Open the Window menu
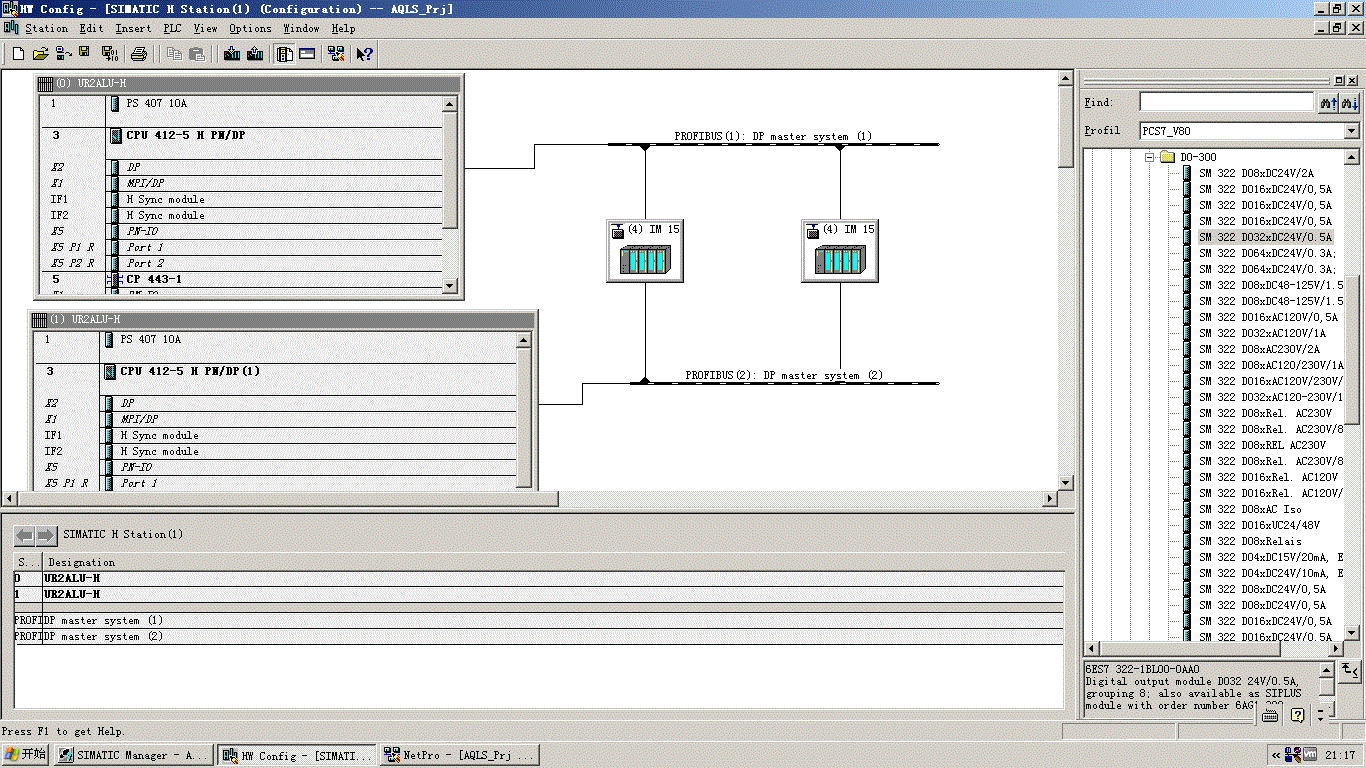 tap(301, 28)
